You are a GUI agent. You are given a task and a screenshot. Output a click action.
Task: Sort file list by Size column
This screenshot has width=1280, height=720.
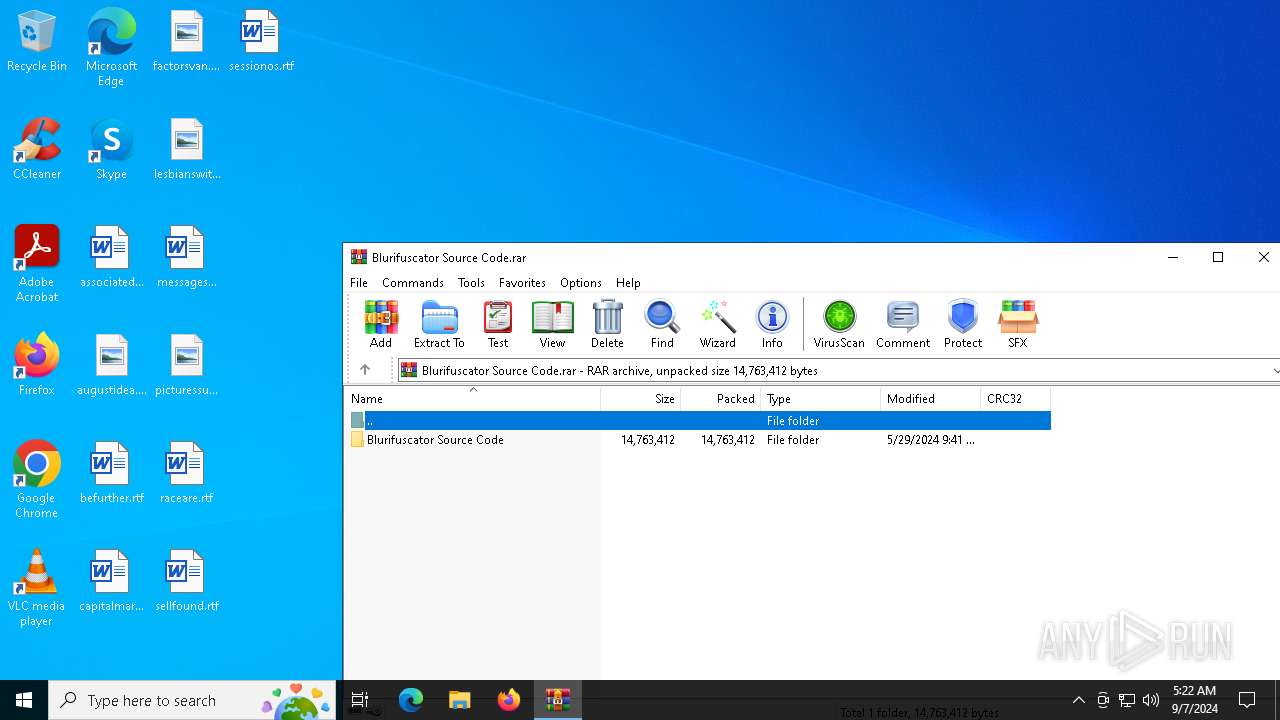[641, 398]
